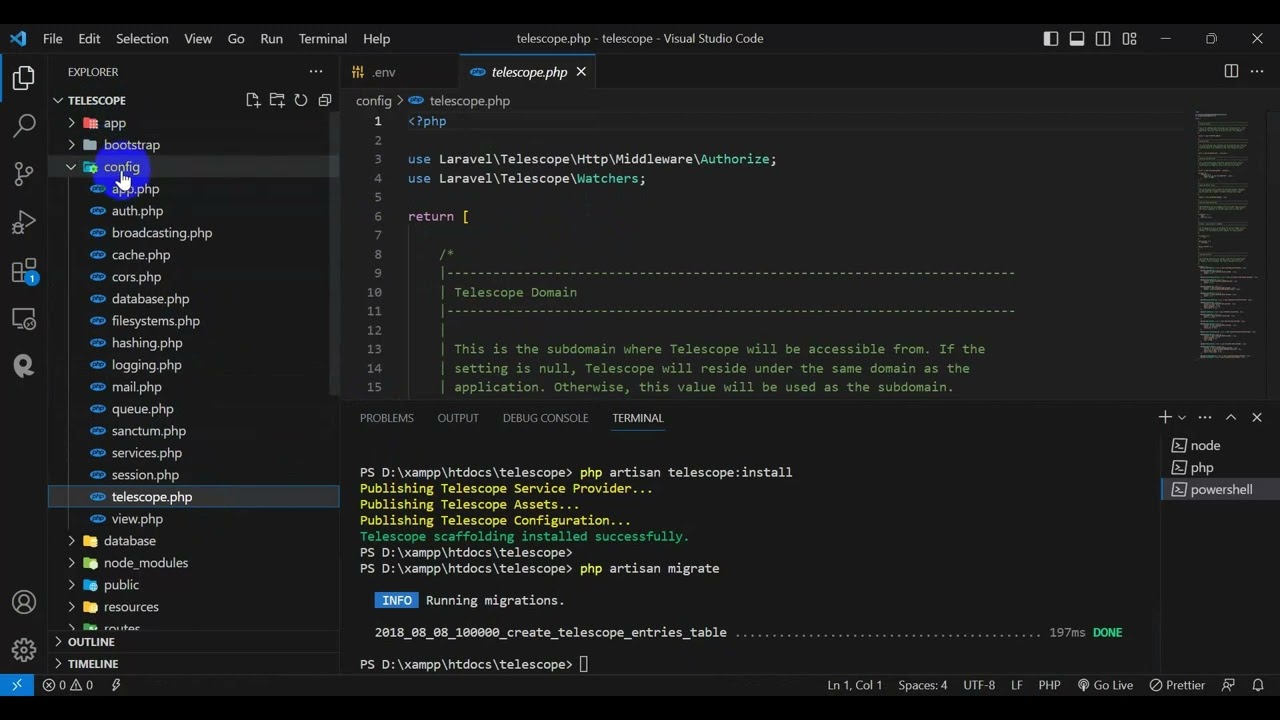The width and height of the screenshot is (1280, 720).
Task: Click the feedback icon in status bar
Action: pyautogui.click(x=1228, y=685)
